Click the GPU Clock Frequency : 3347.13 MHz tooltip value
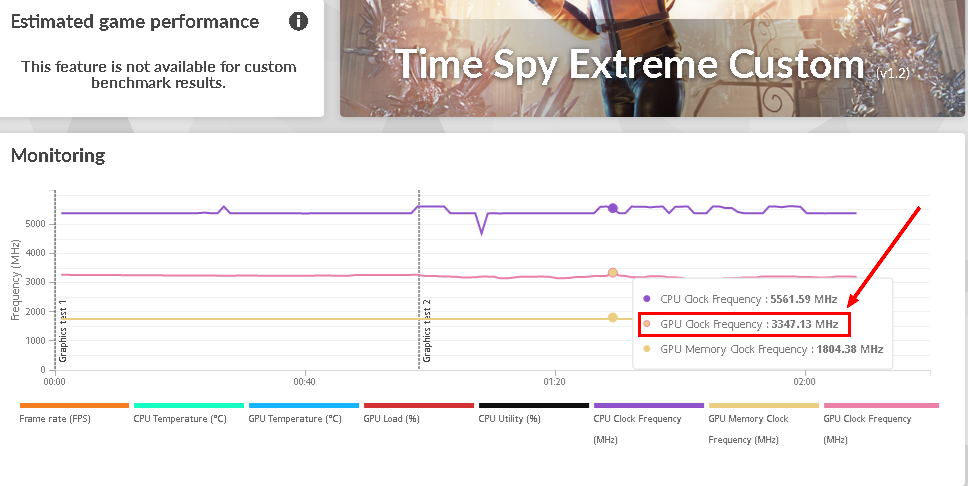 tap(749, 324)
